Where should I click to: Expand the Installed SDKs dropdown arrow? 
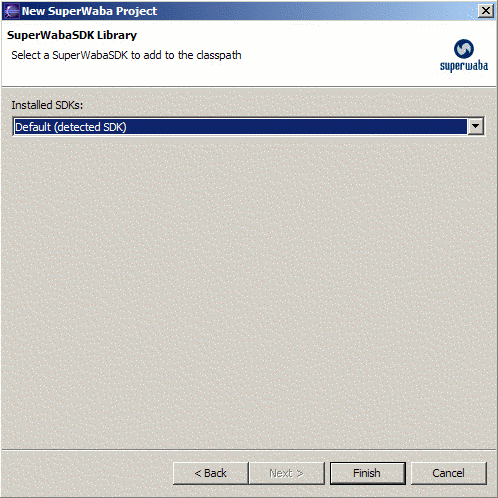[475, 126]
